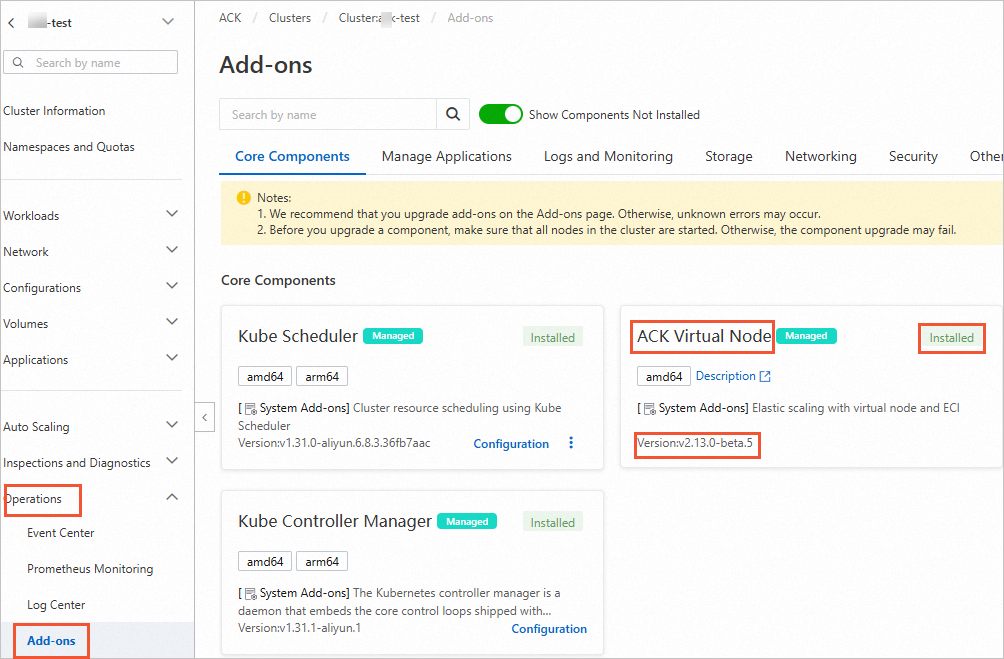Click System Add-ons icon in ACK Virtual Node card
The height and width of the screenshot is (659, 1004).
(650, 409)
